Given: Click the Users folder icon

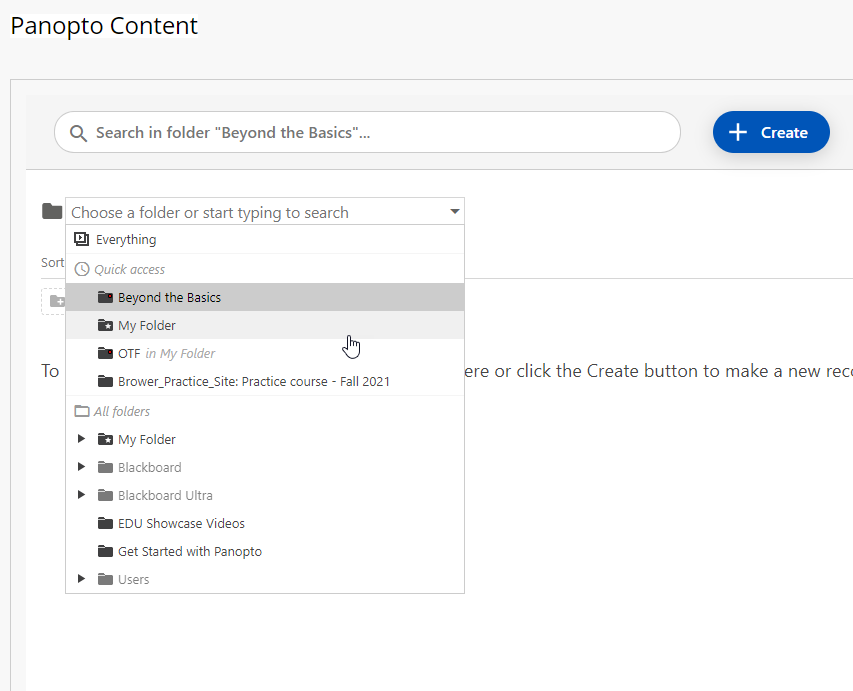Looking at the screenshot, I should coord(105,579).
